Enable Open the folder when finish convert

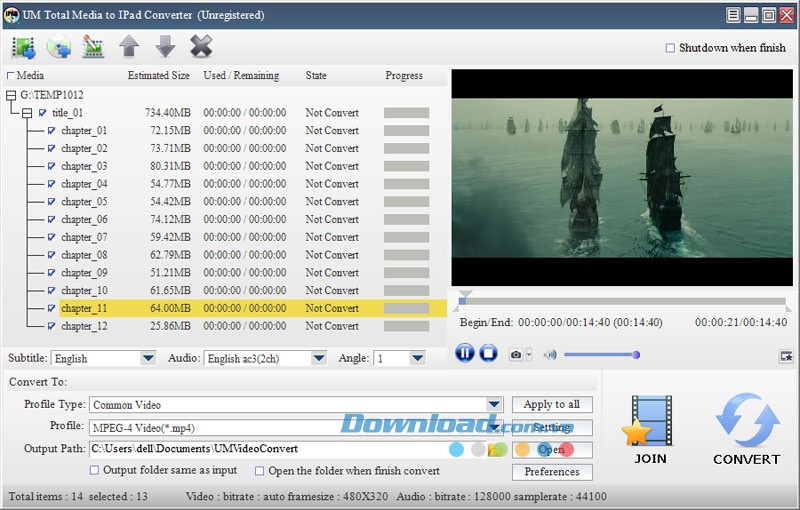click(x=260, y=471)
